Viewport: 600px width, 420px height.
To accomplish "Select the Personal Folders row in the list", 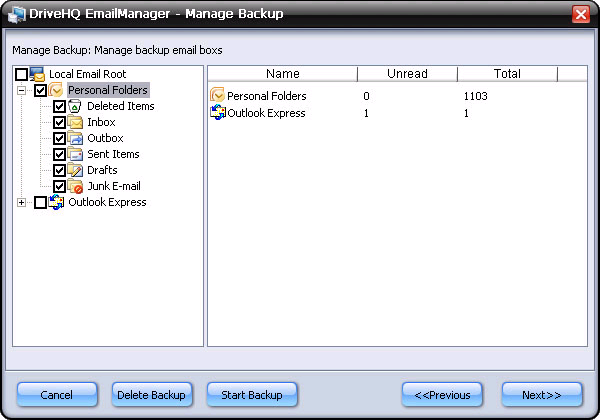I will coord(266,96).
